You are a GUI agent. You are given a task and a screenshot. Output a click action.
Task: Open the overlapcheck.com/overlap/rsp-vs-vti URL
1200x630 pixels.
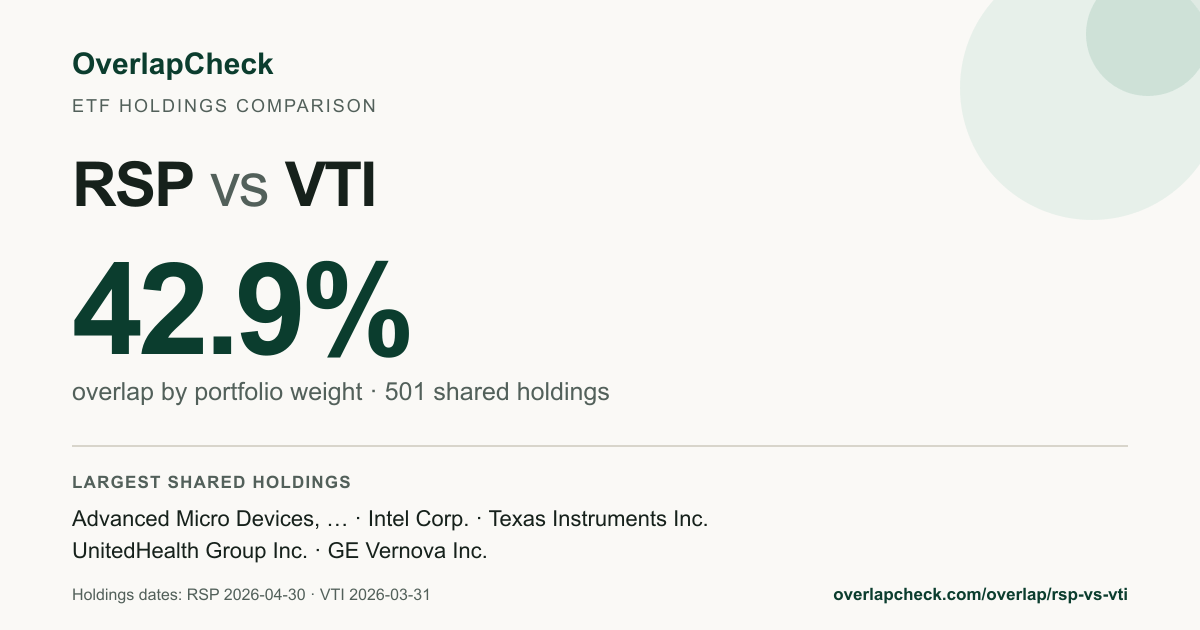point(980,594)
